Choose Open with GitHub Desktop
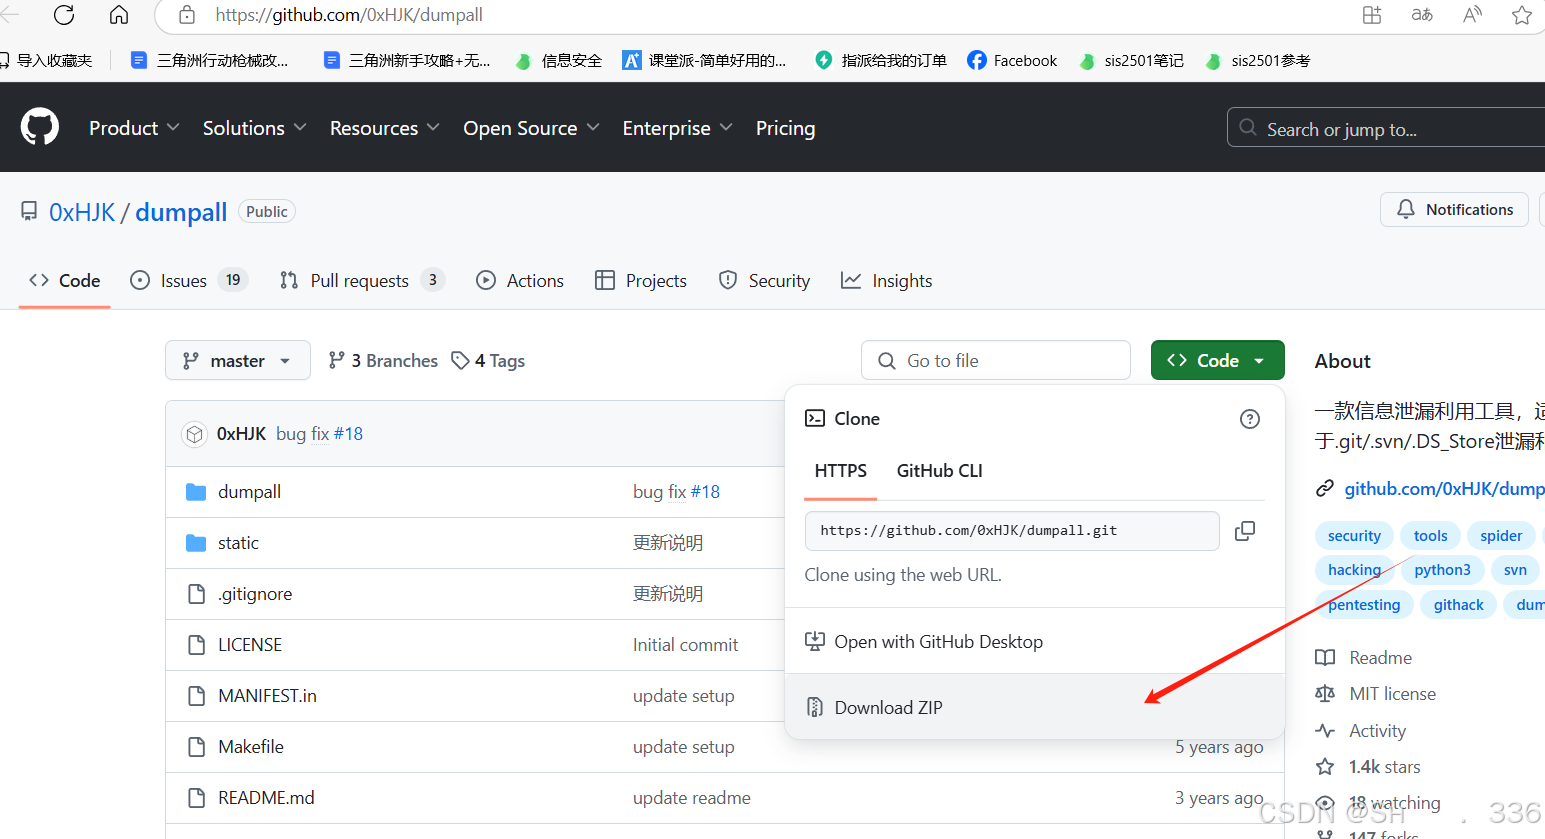Viewport: 1545px width, 839px height. pos(1034,642)
